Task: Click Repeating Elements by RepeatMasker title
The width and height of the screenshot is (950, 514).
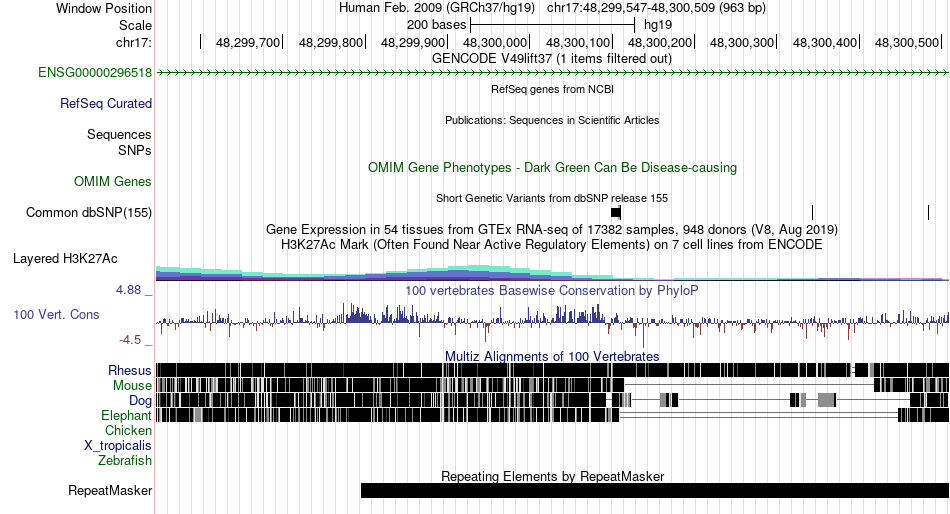Action: click(x=552, y=476)
